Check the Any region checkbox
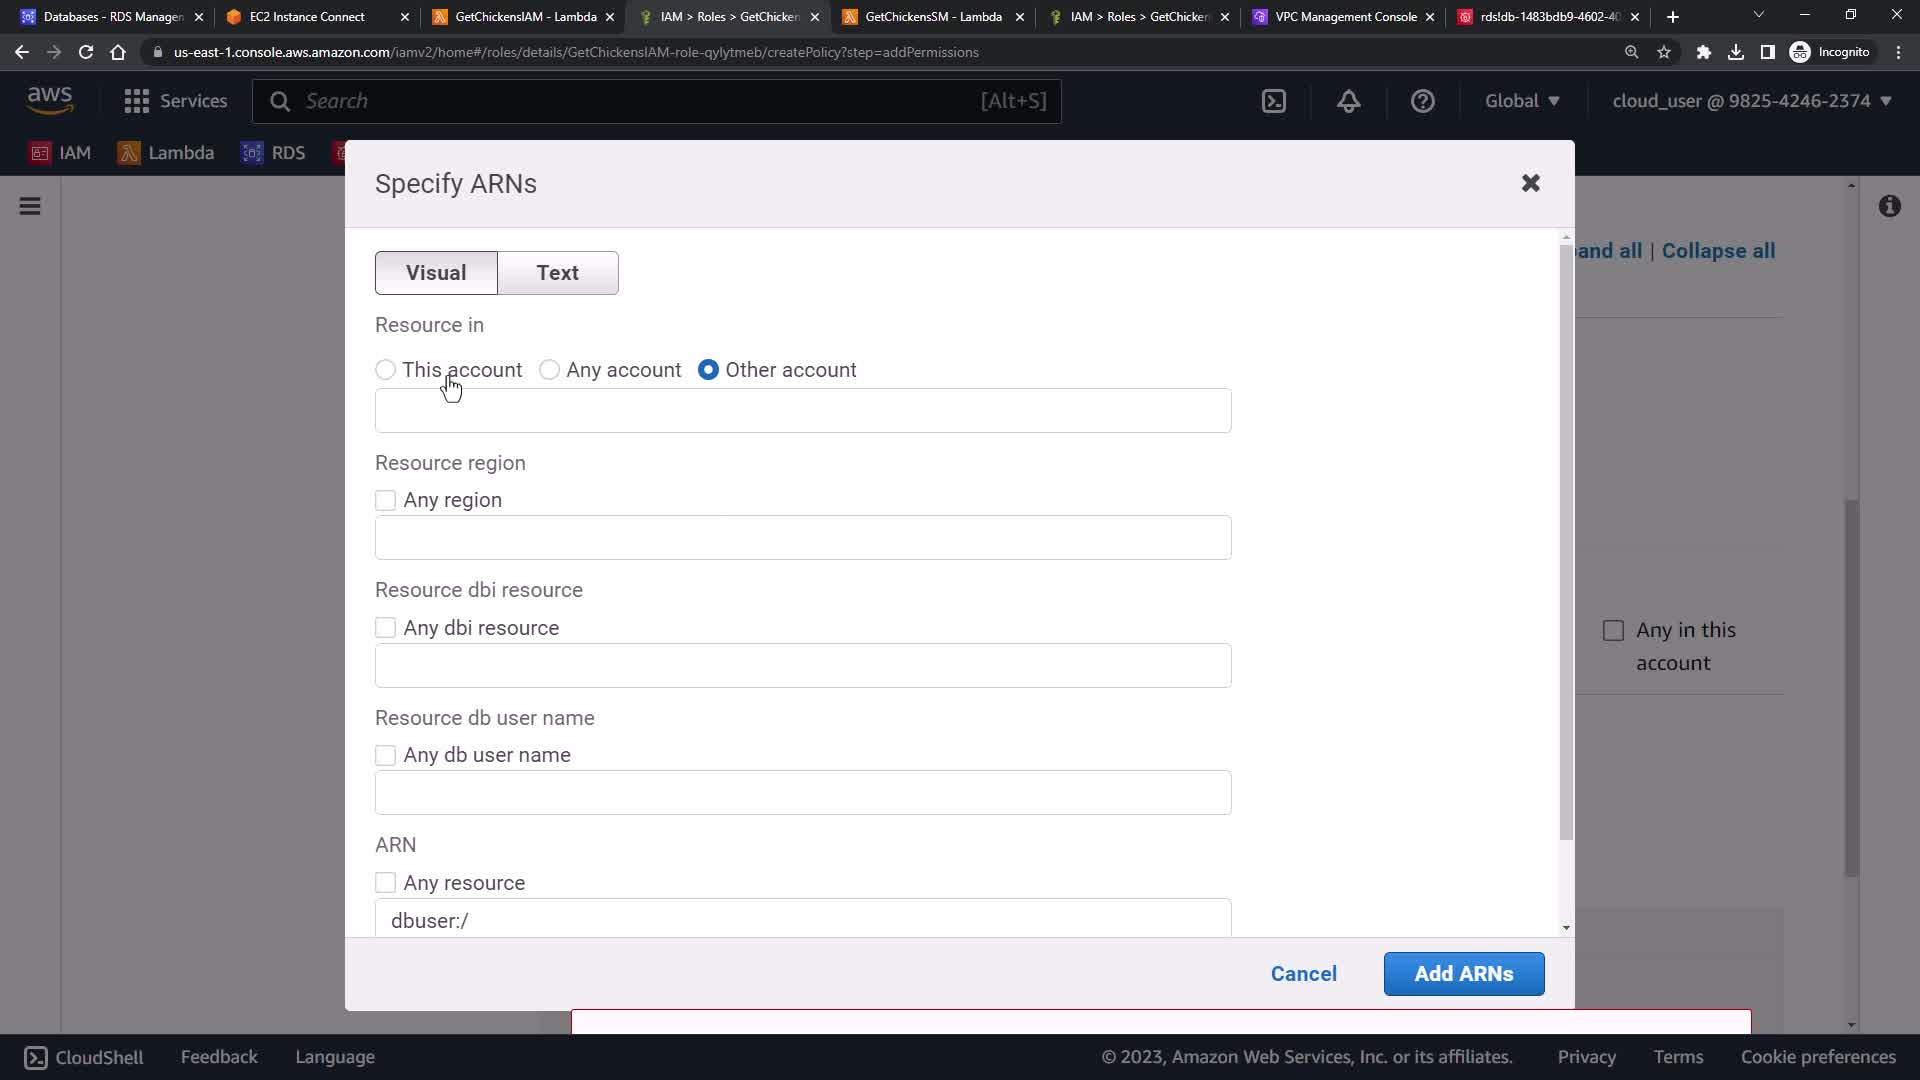The height and width of the screenshot is (1080, 1920). pyautogui.click(x=386, y=500)
